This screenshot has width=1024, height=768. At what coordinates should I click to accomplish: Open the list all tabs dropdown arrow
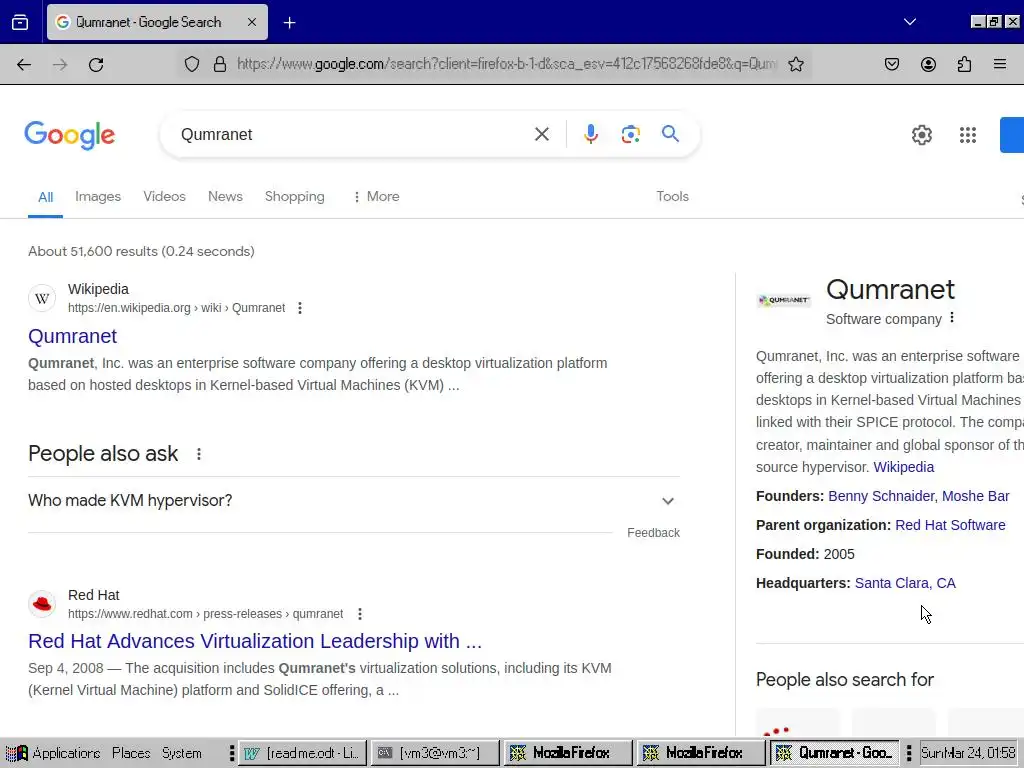coord(910,22)
